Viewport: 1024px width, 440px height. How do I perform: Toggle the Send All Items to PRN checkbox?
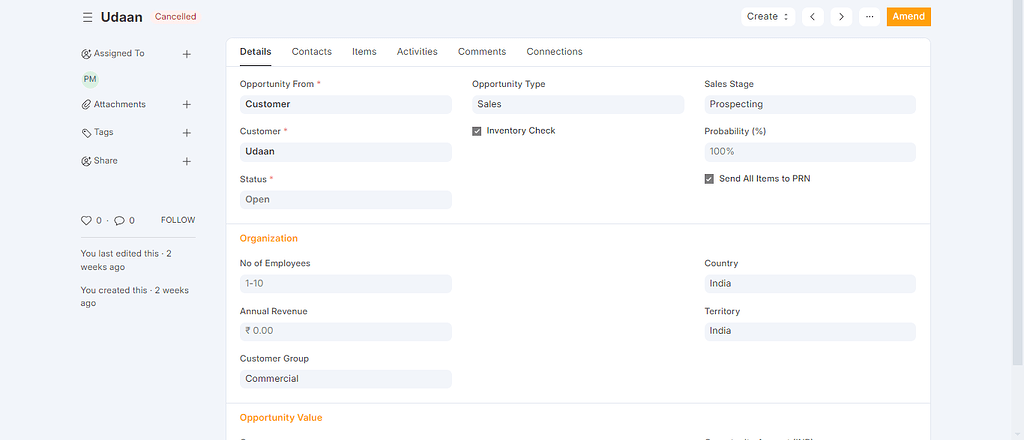tap(709, 179)
